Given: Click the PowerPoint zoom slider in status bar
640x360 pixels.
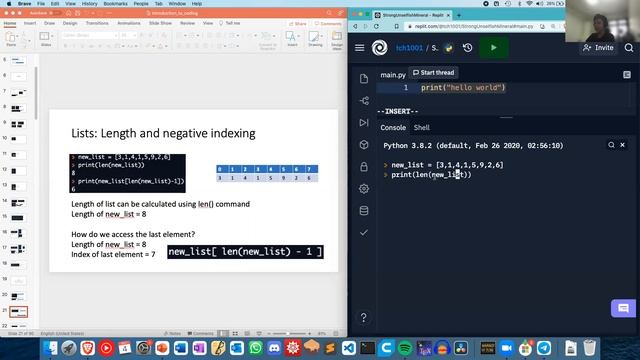Looking at the screenshot, I should tap(289, 333).
